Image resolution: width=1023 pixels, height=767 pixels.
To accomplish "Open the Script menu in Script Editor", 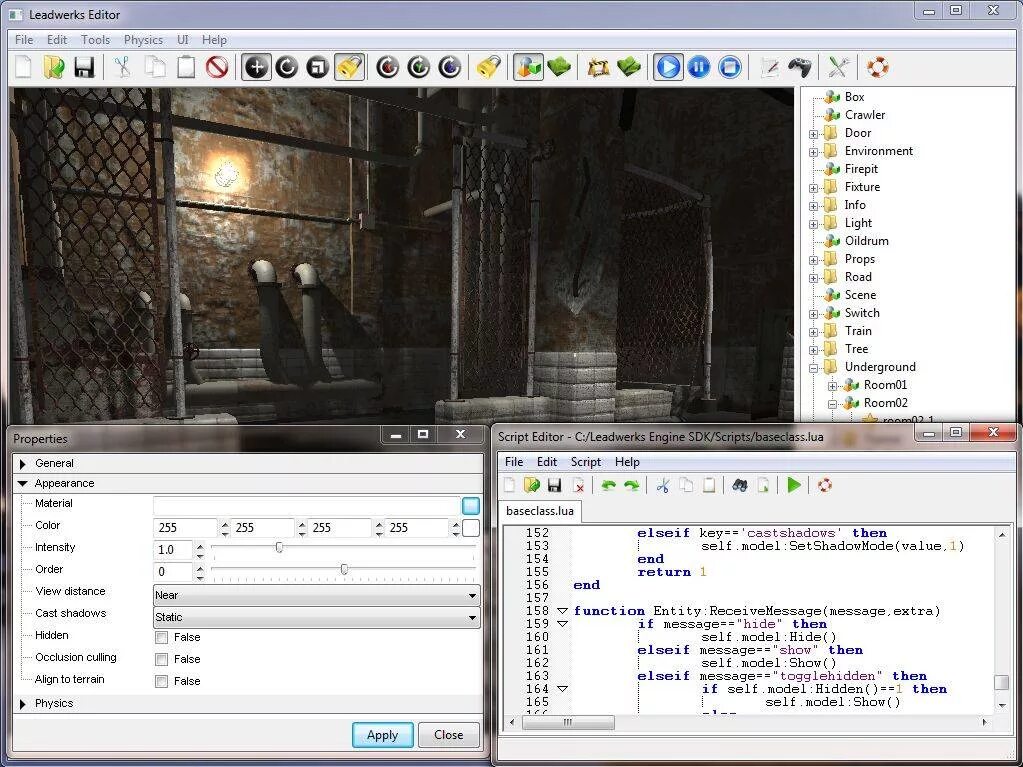I will coord(585,462).
